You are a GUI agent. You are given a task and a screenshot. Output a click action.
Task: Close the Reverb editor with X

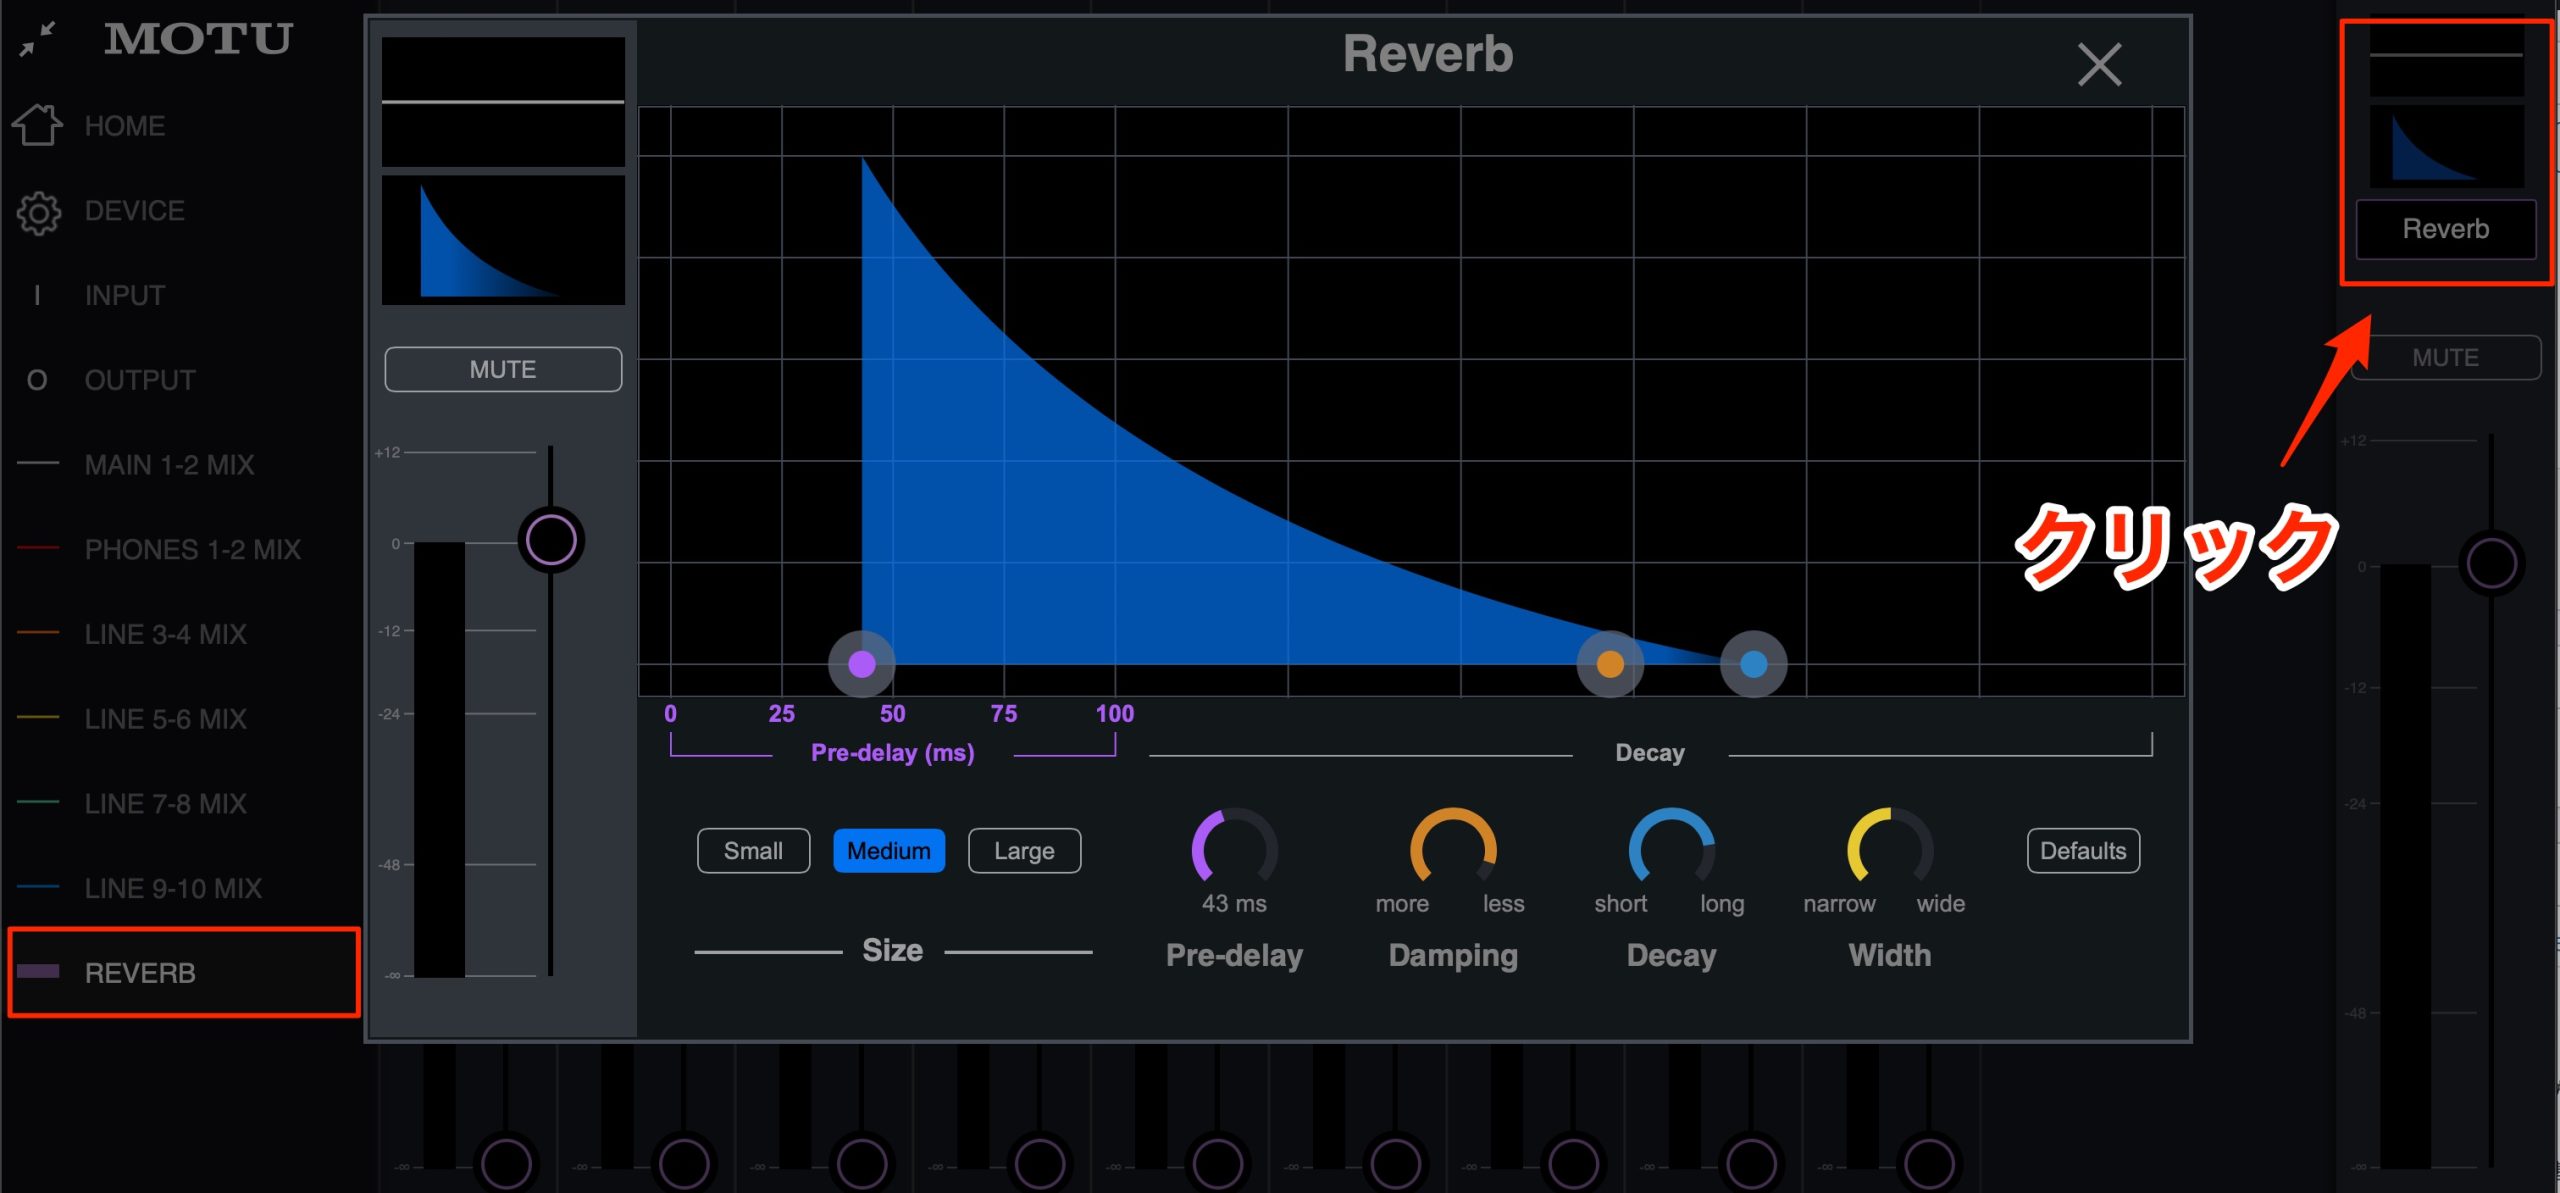[2099, 65]
